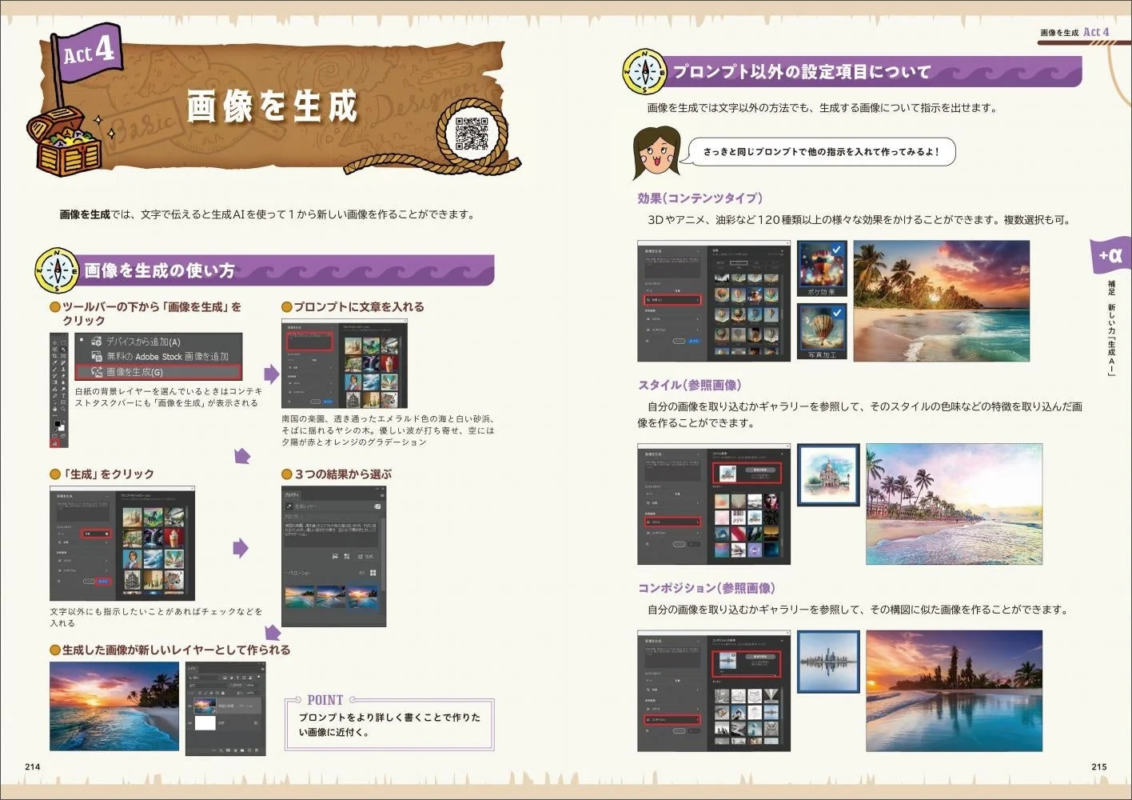Image resolution: width=1132 pixels, height=800 pixels.
Task: Click the white background layer thumbnail
Action: (x=205, y=722)
